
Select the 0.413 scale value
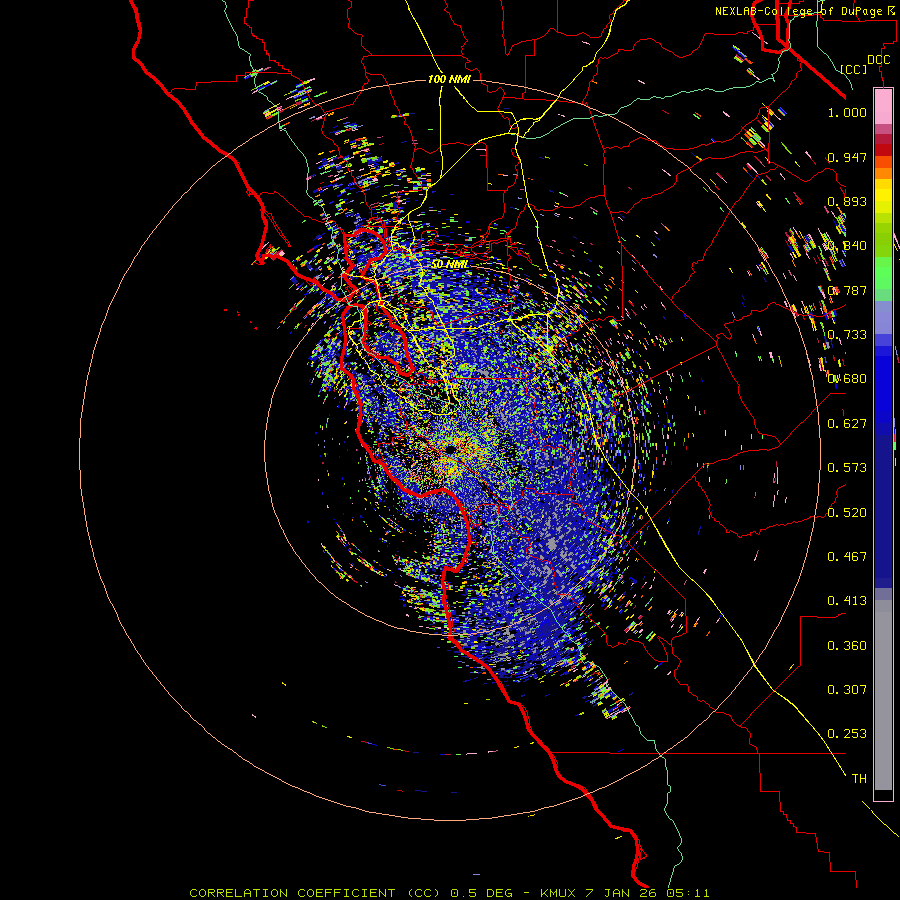pos(847,601)
